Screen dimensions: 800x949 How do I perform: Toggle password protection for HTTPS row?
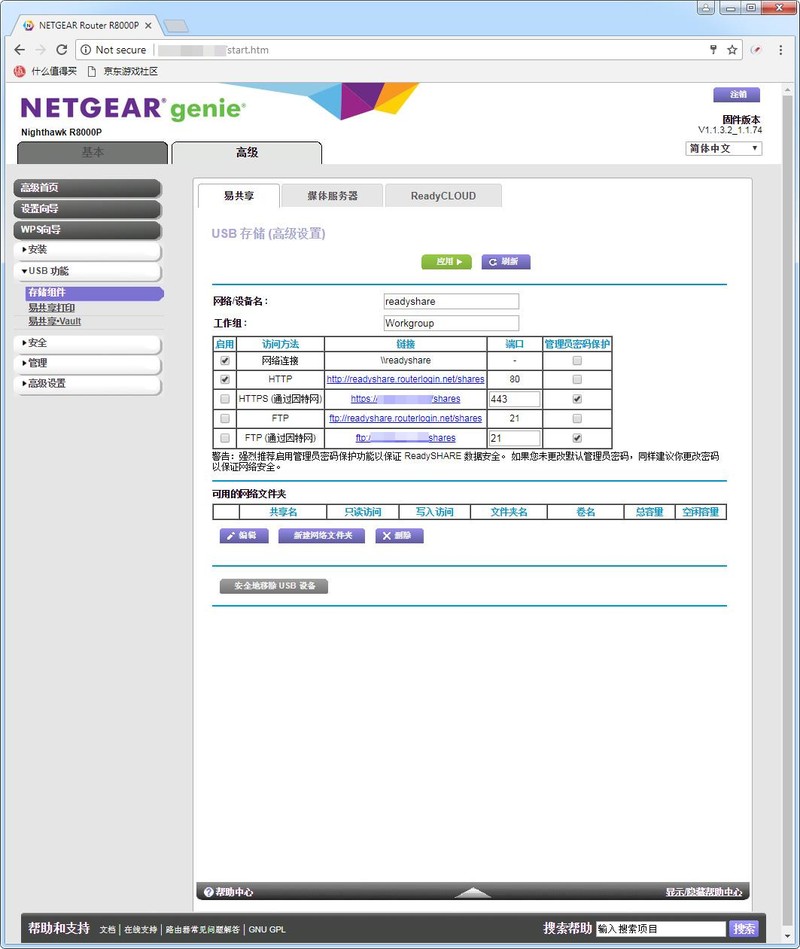[x=577, y=399]
